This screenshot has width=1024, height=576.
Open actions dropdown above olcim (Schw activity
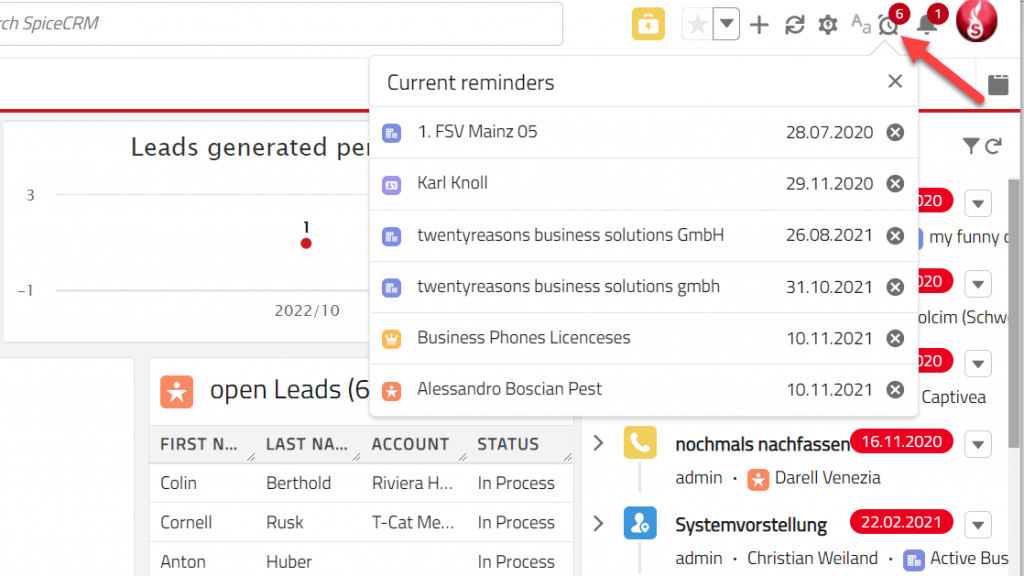point(978,284)
